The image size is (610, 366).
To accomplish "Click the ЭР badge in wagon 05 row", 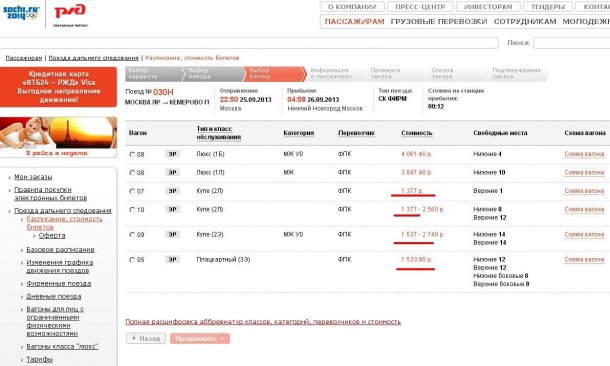I will [x=172, y=259].
